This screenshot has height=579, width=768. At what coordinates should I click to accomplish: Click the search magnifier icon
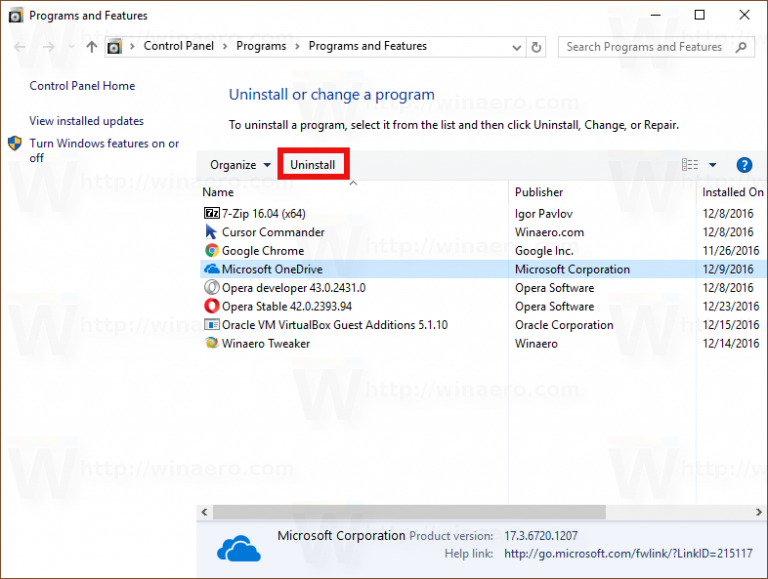[741, 47]
